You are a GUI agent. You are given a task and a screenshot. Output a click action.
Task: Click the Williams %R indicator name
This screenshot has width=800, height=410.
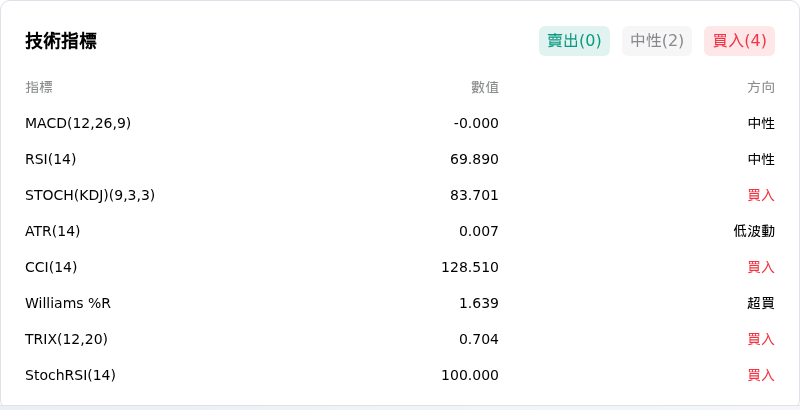tap(68, 303)
